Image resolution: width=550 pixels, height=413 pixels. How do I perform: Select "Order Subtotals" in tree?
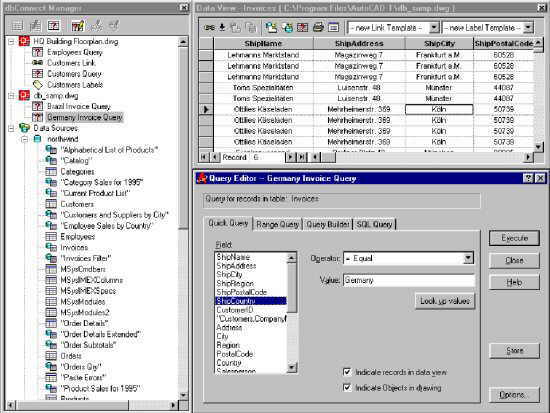pos(88,345)
